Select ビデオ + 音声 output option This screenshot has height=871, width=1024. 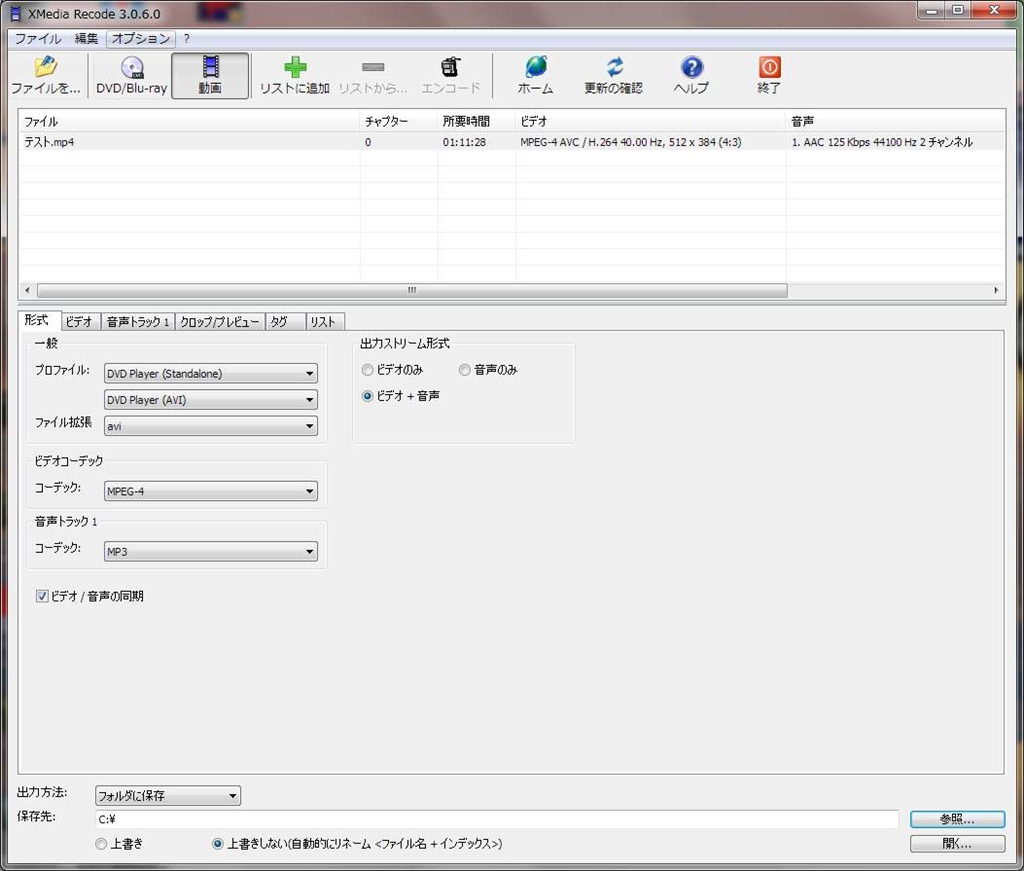tap(367, 396)
